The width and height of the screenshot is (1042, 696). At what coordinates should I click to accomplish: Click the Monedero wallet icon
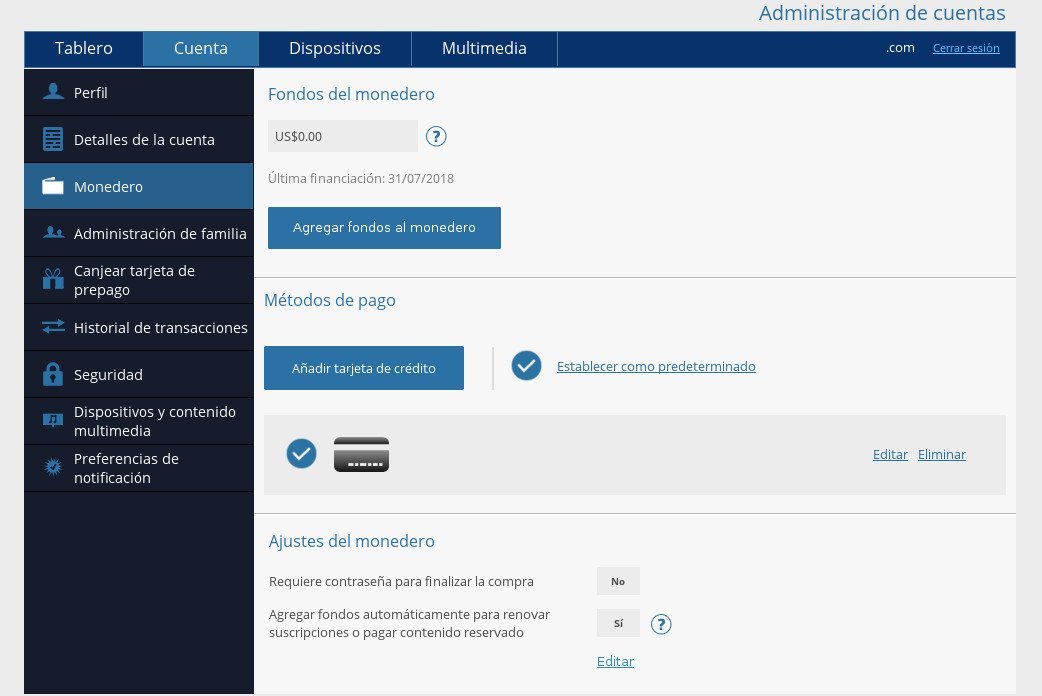[53, 186]
